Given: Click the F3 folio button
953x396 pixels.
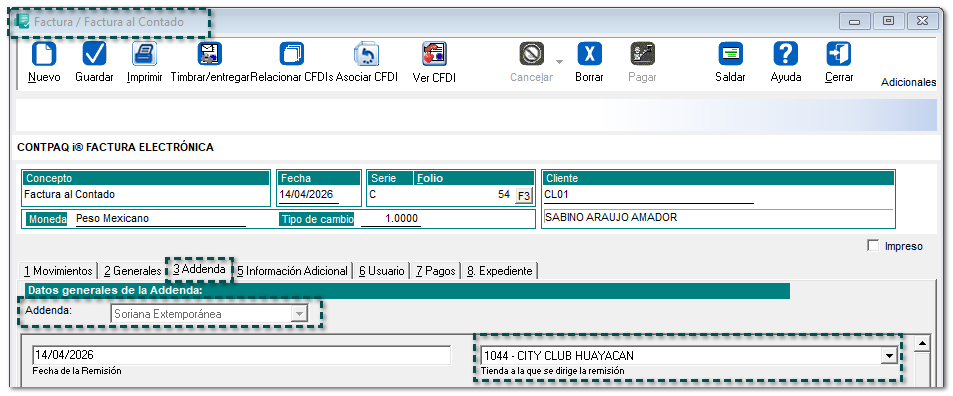Looking at the screenshot, I should [523, 196].
